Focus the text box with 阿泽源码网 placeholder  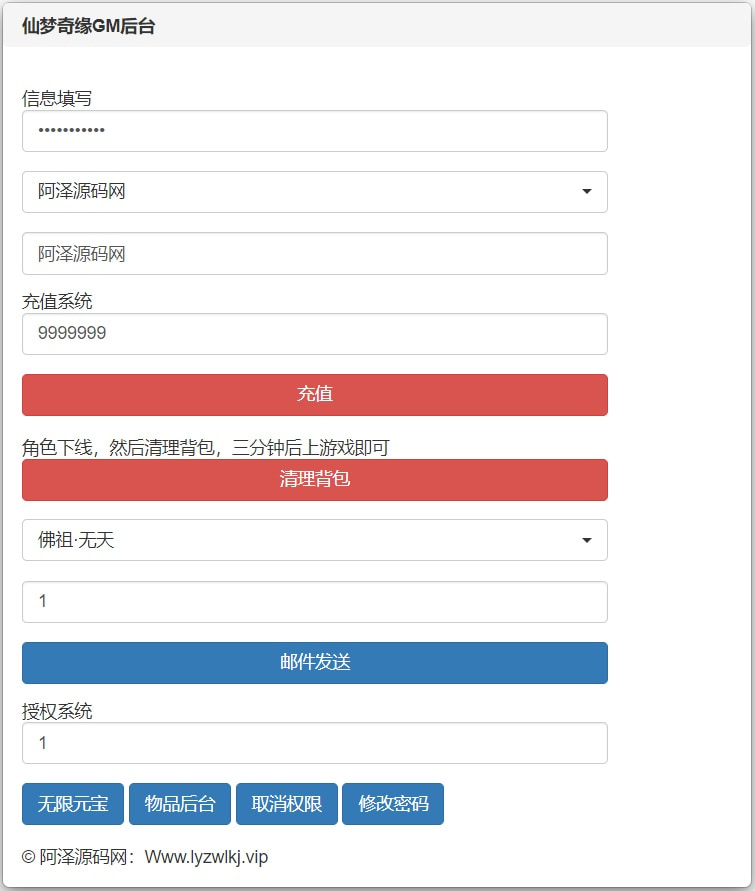[314, 254]
